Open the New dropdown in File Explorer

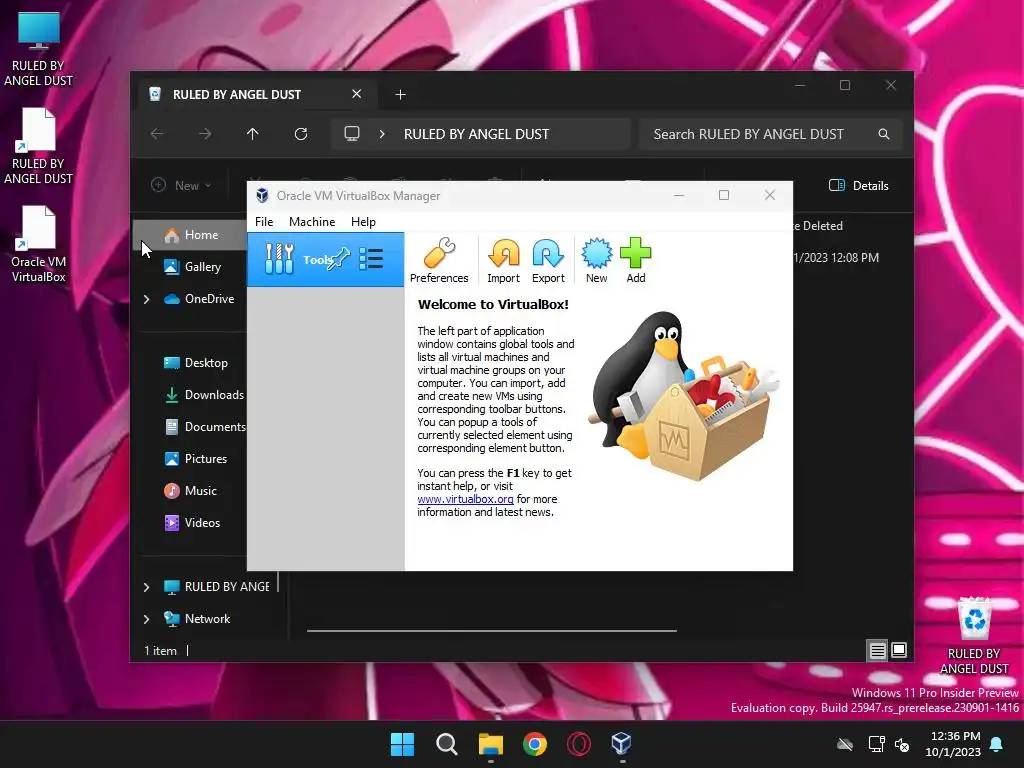pyautogui.click(x=182, y=185)
